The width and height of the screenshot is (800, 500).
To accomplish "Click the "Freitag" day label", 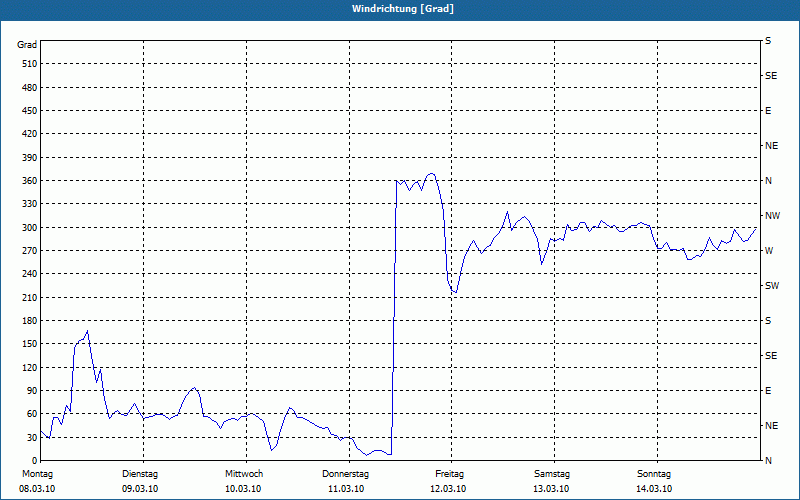I will click(x=449, y=474).
